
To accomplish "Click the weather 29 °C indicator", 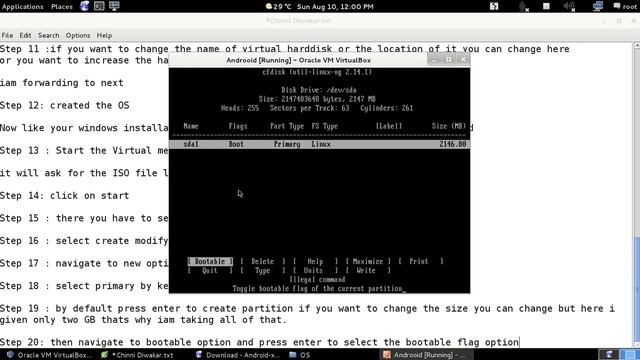I will pos(278,7).
